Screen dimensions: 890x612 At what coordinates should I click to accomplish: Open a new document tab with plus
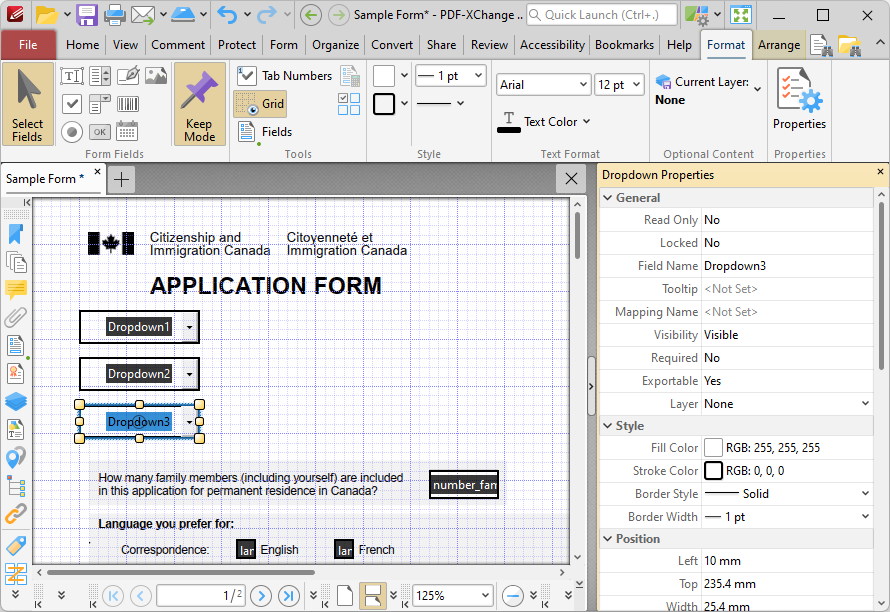coord(121,179)
